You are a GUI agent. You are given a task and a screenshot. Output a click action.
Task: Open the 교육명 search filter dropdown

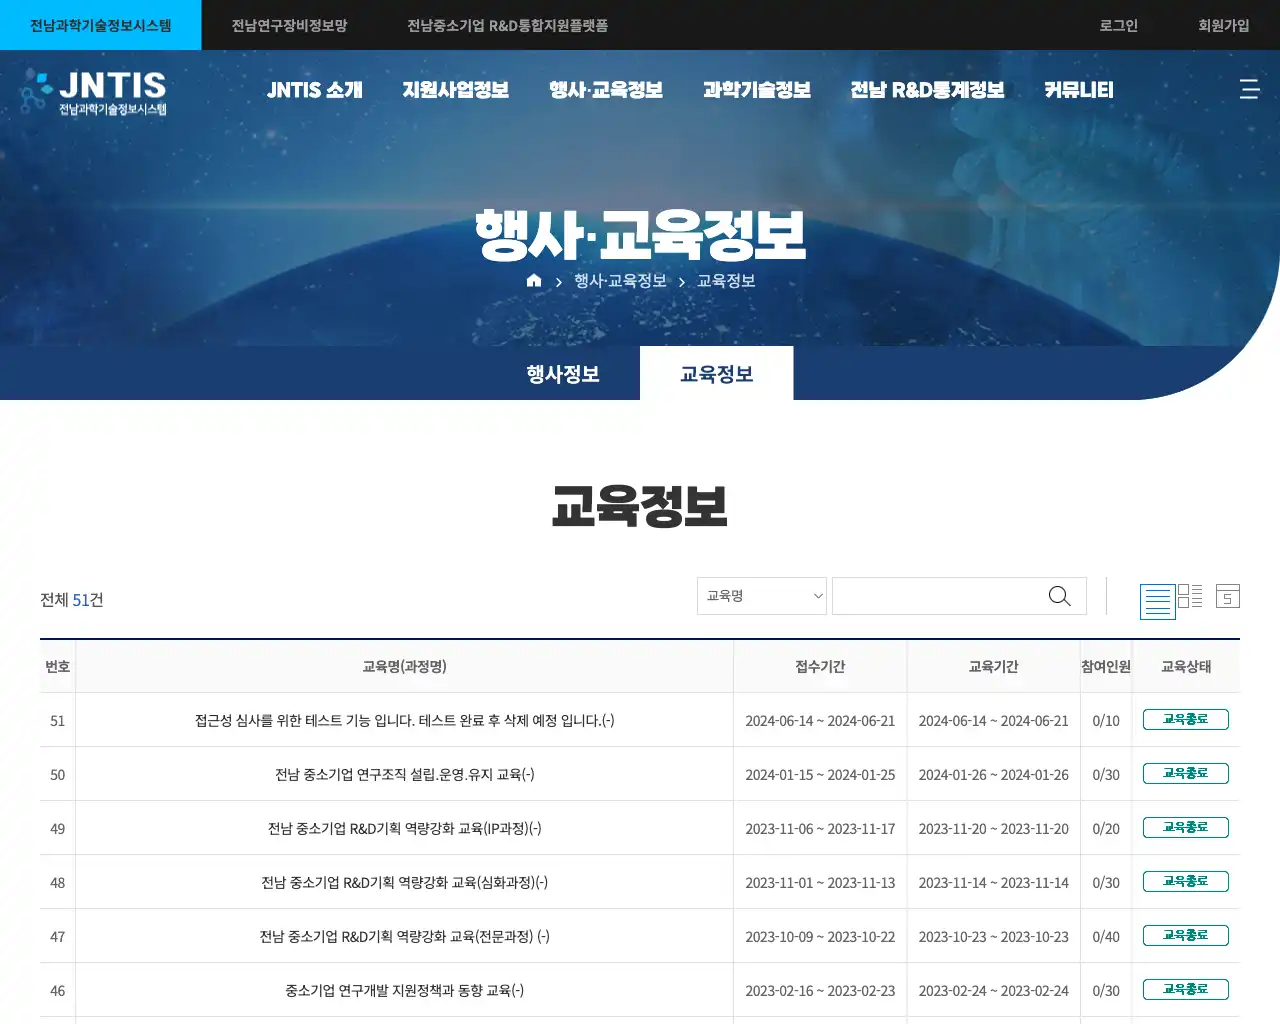(x=761, y=595)
